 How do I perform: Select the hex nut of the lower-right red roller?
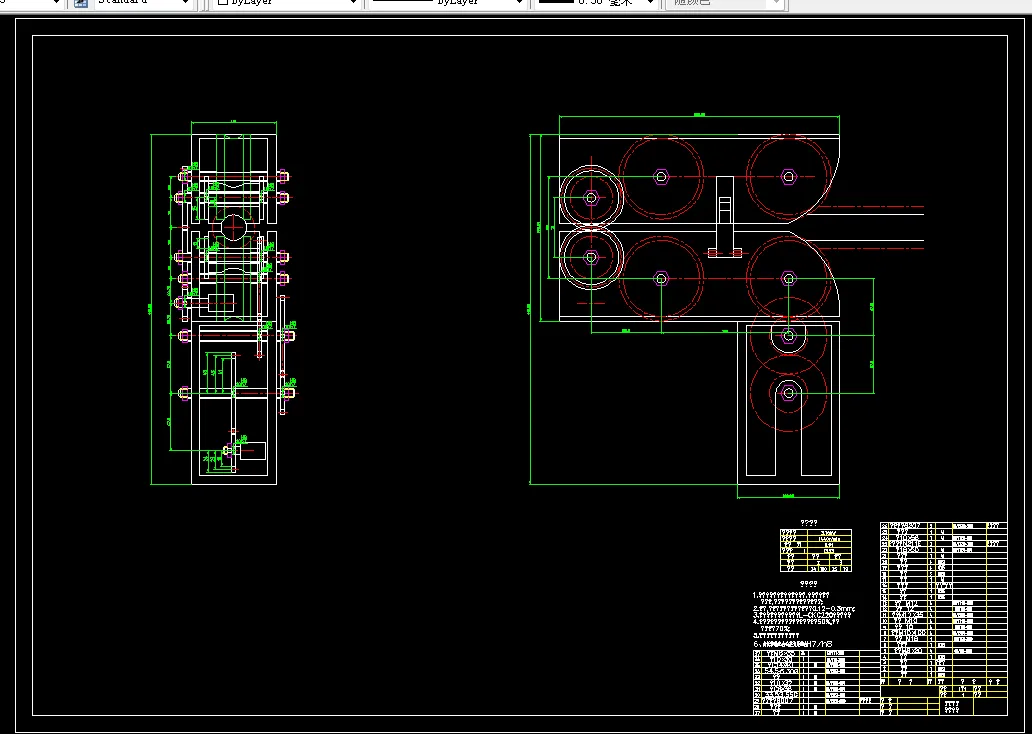(x=788, y=278)
